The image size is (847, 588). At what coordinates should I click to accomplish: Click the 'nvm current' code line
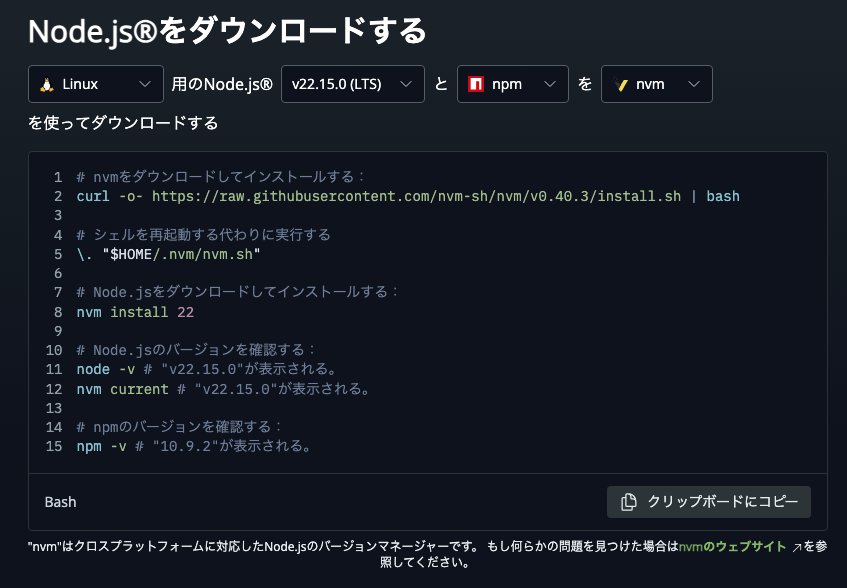(224, 389)
